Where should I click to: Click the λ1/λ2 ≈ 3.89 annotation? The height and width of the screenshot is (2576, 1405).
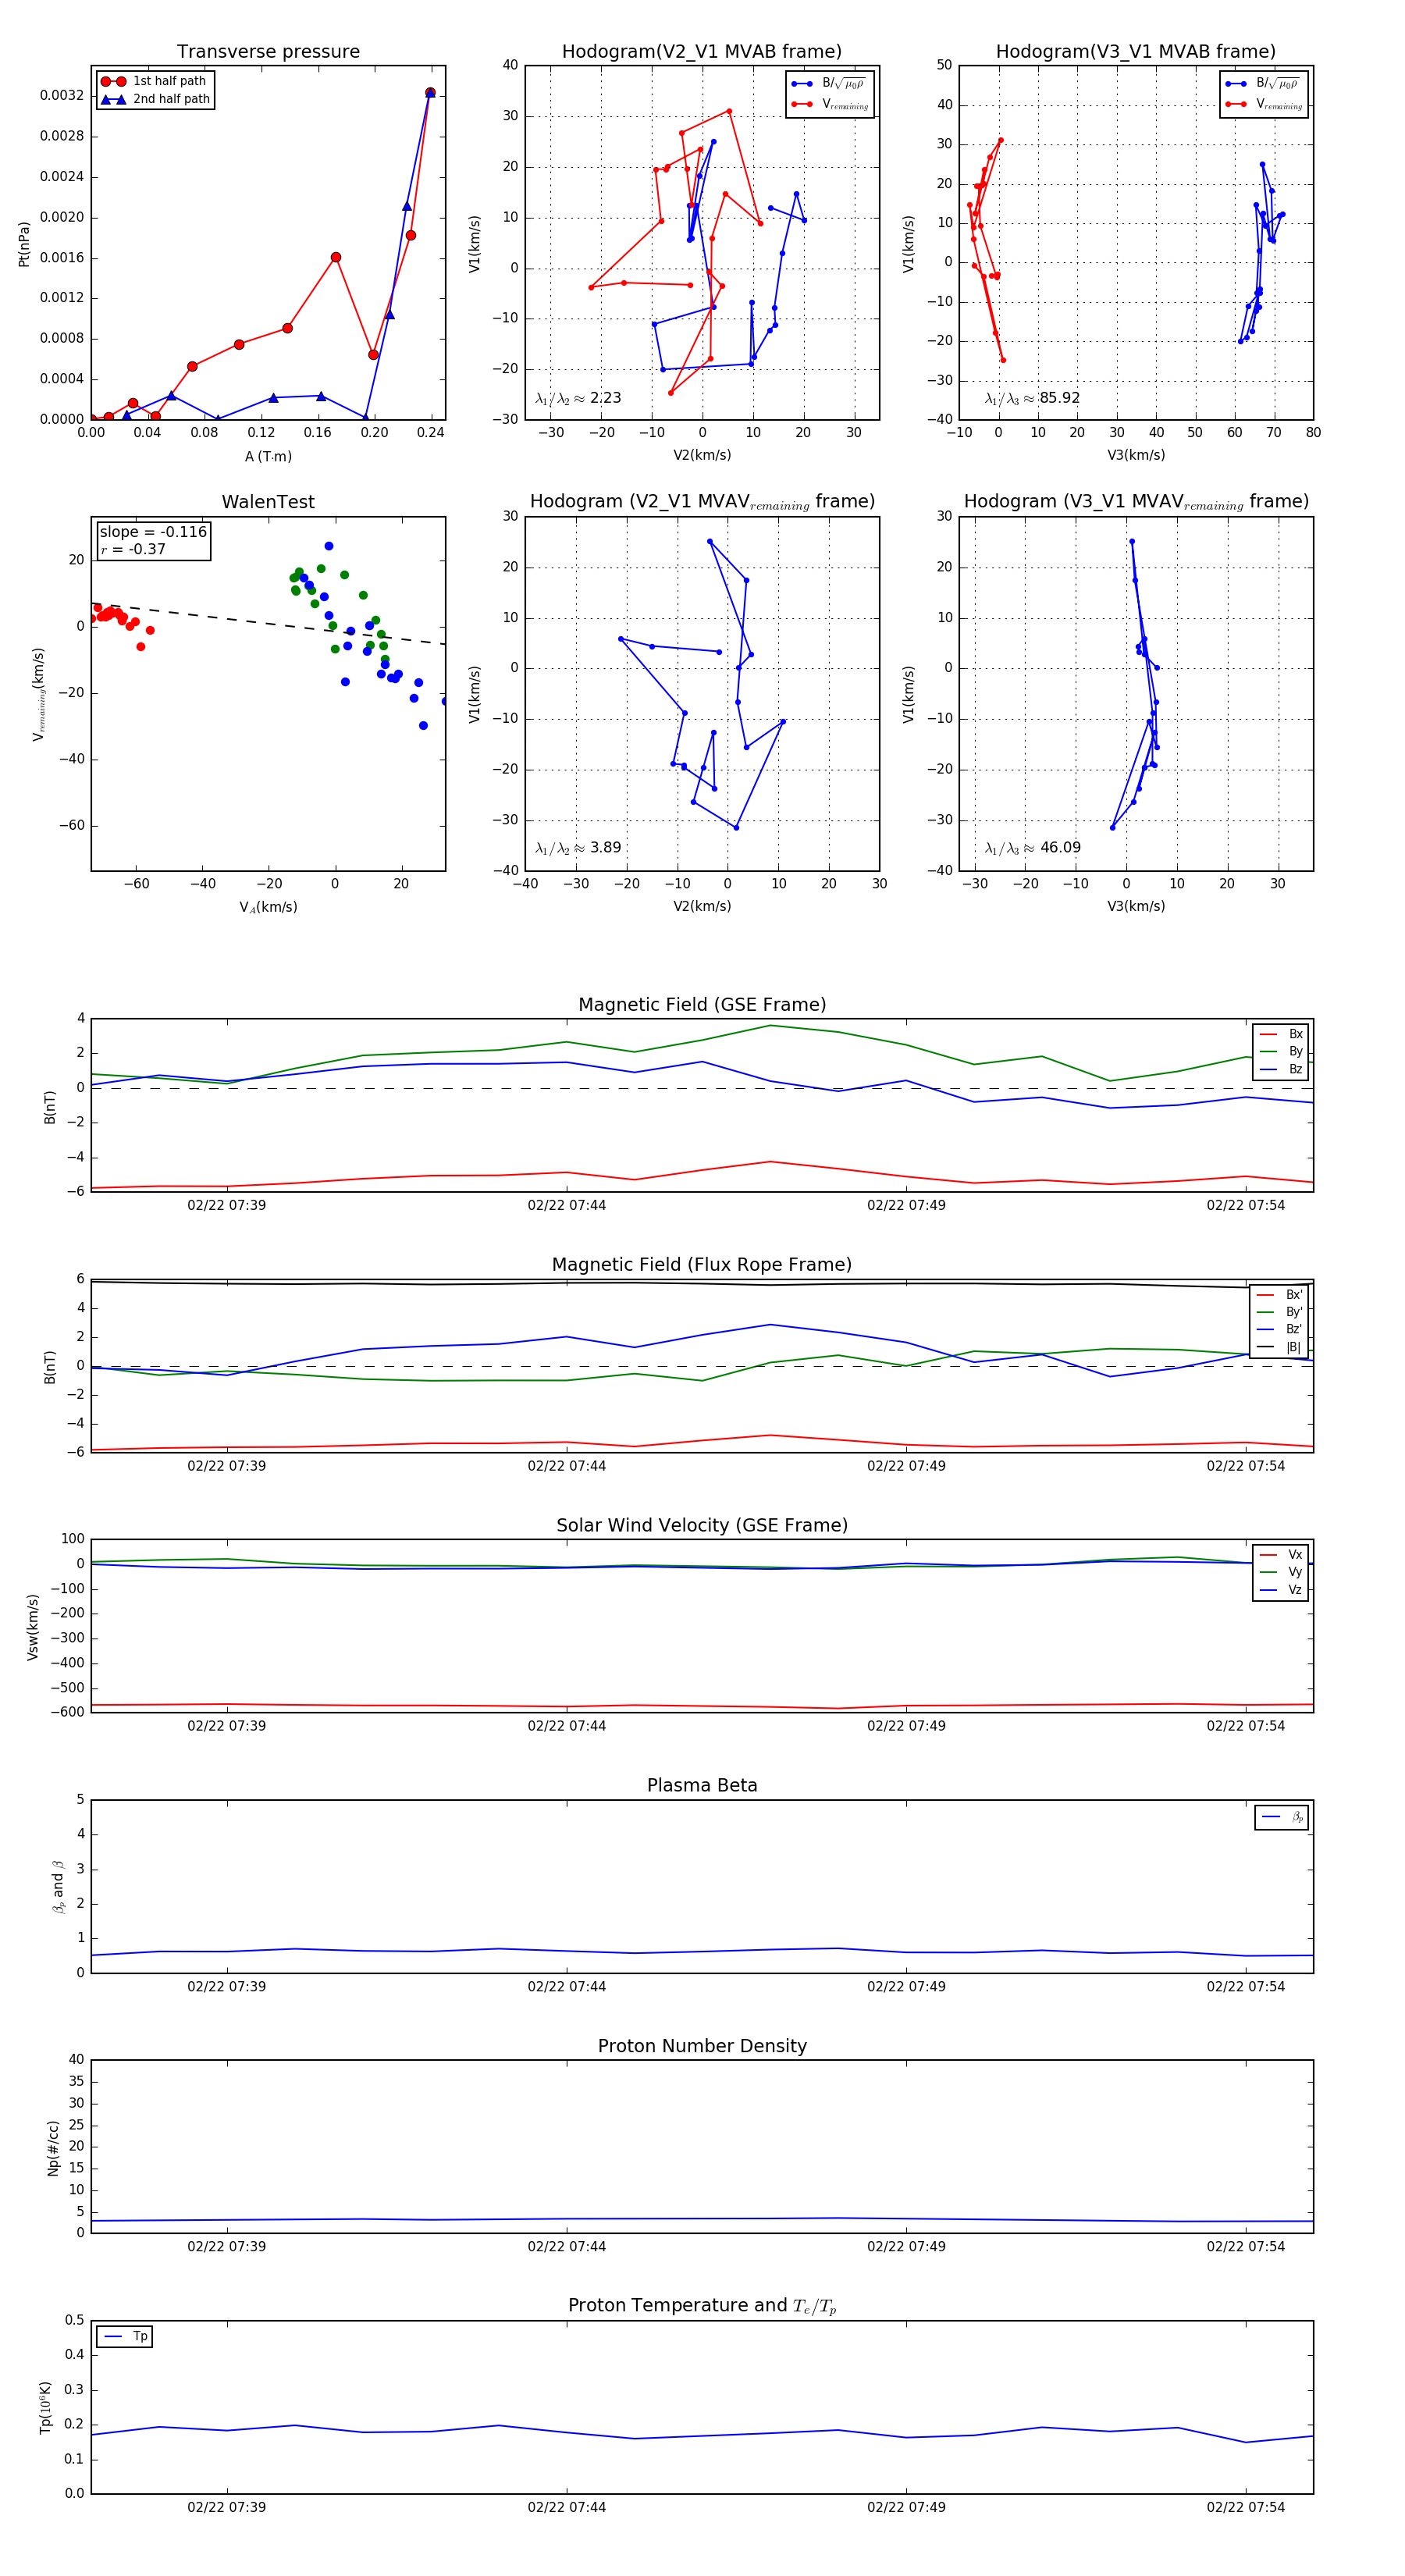coord(578,848)
